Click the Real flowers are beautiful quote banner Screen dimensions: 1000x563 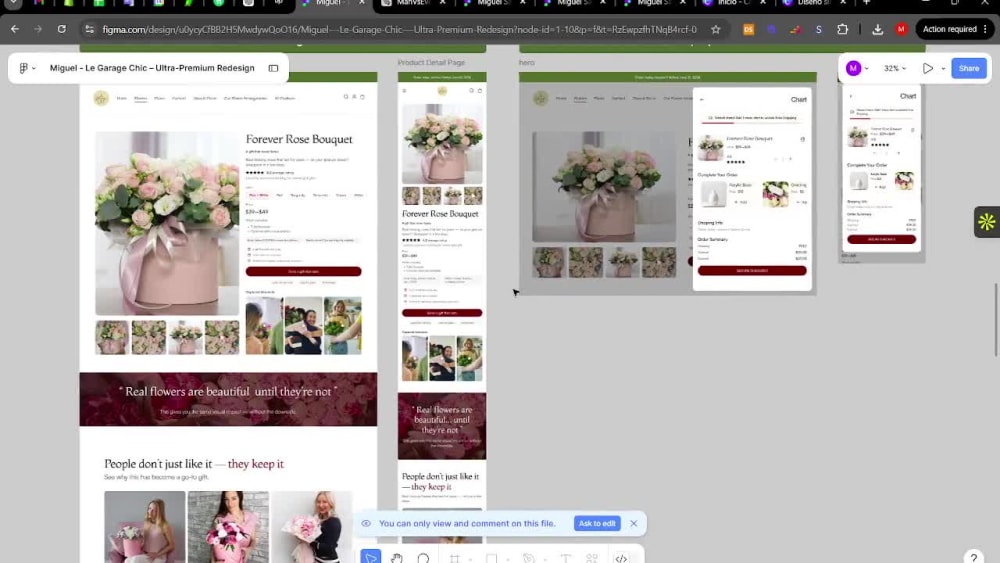coord(228,399)
